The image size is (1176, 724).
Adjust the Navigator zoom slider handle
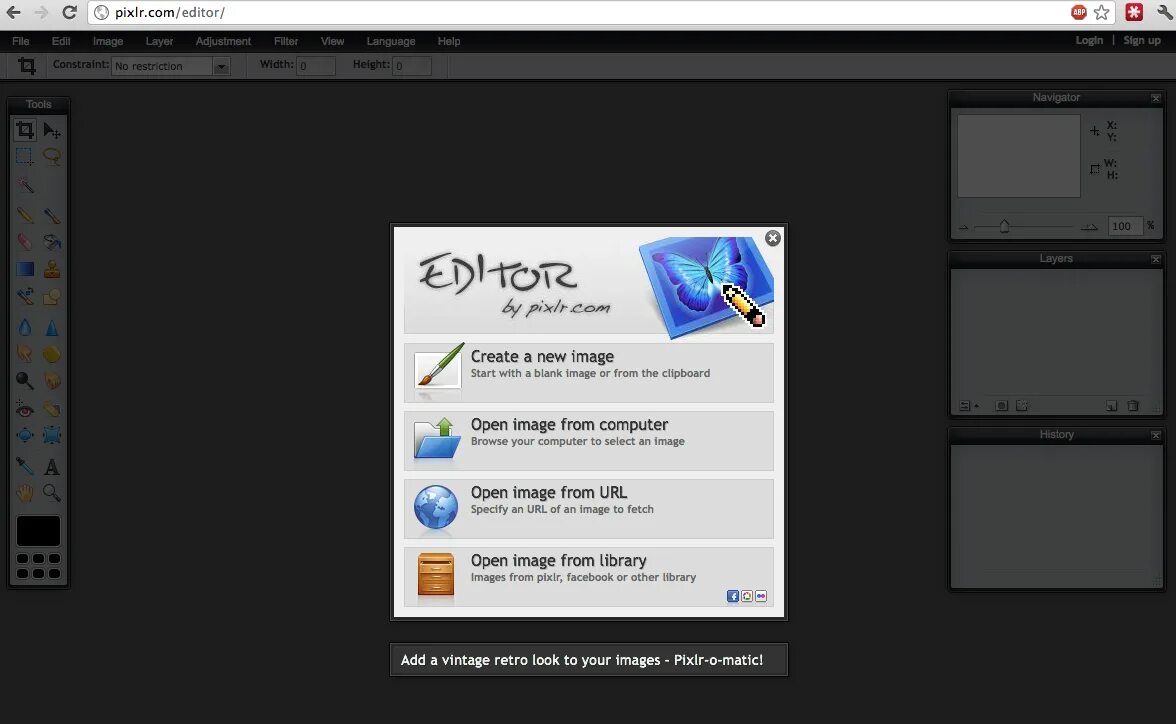pos(1004,226)
